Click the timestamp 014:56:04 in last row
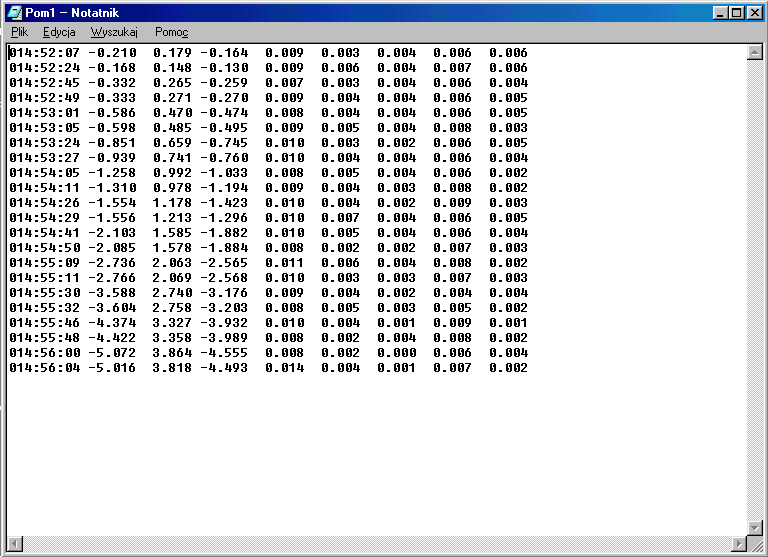Image resolution: width=768 pixels, height=557 pixels. point(44,368)
